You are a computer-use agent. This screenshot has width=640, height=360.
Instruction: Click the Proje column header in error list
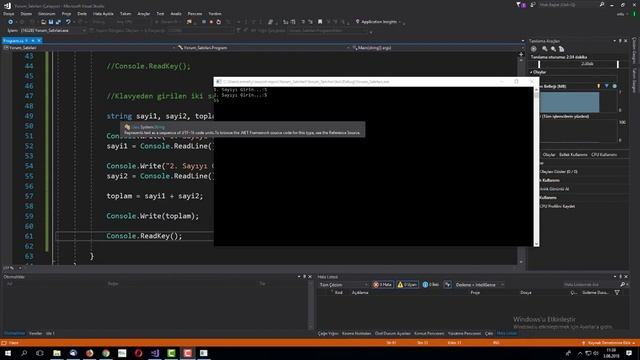(x=475, y=293)
